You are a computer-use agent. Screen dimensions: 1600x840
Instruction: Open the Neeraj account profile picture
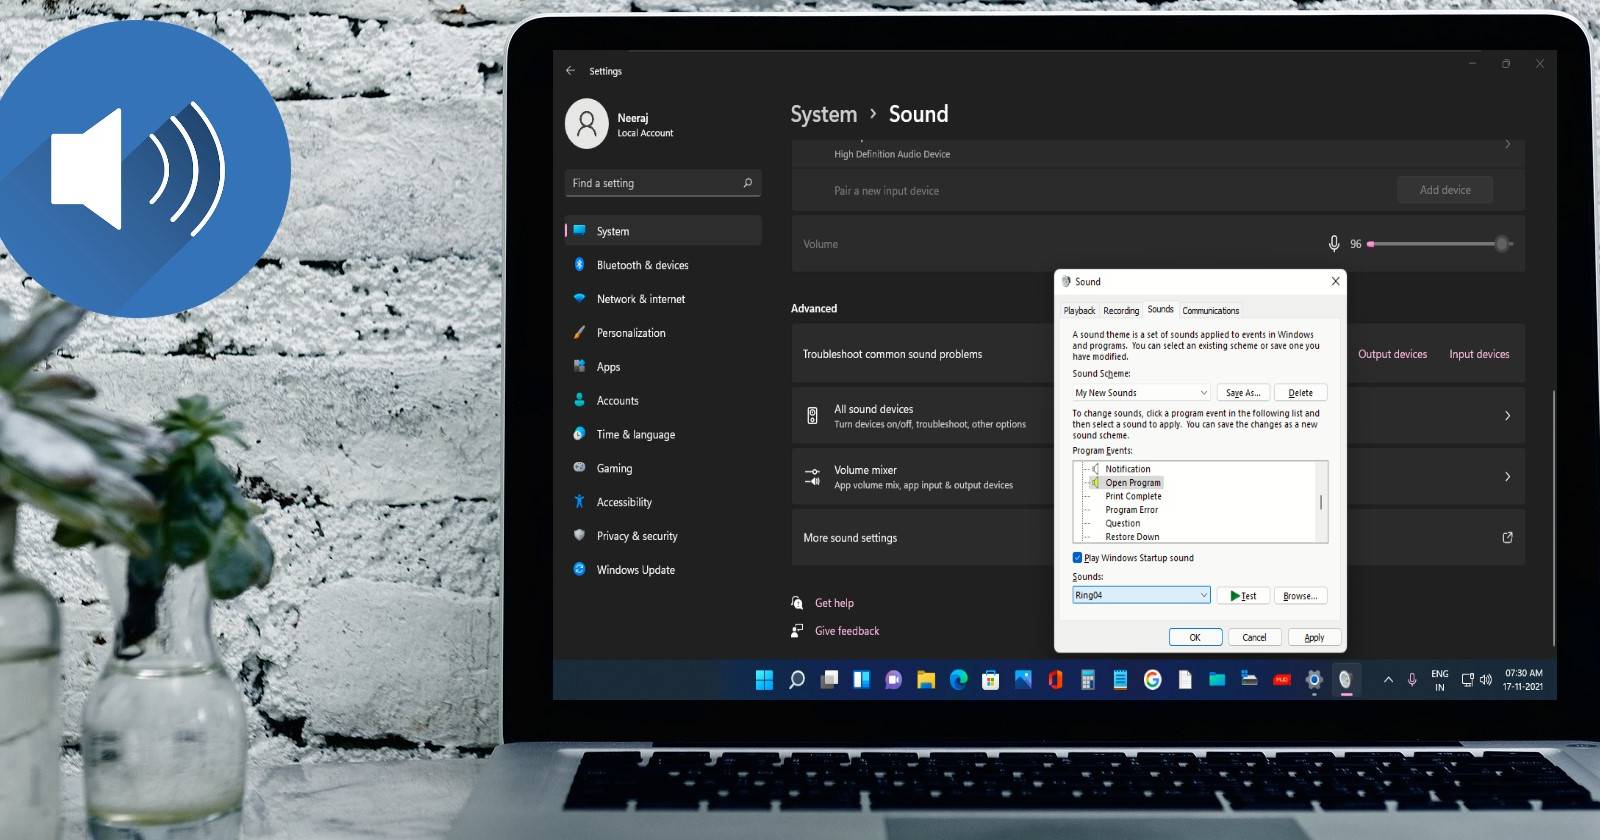(x=587, y=124)
